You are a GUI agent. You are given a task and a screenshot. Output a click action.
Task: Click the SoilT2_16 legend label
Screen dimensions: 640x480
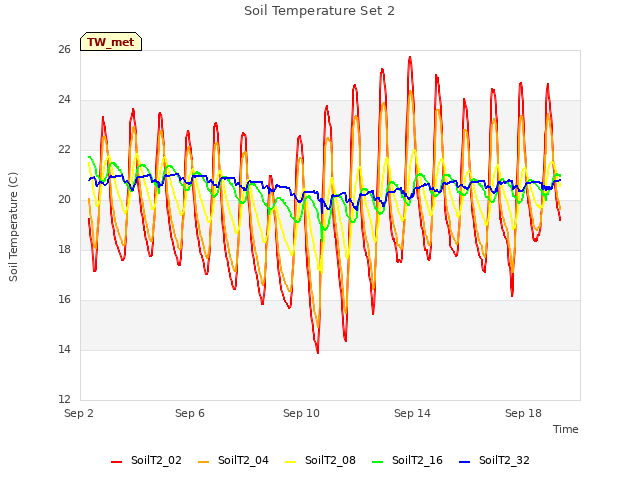[417, 460]
